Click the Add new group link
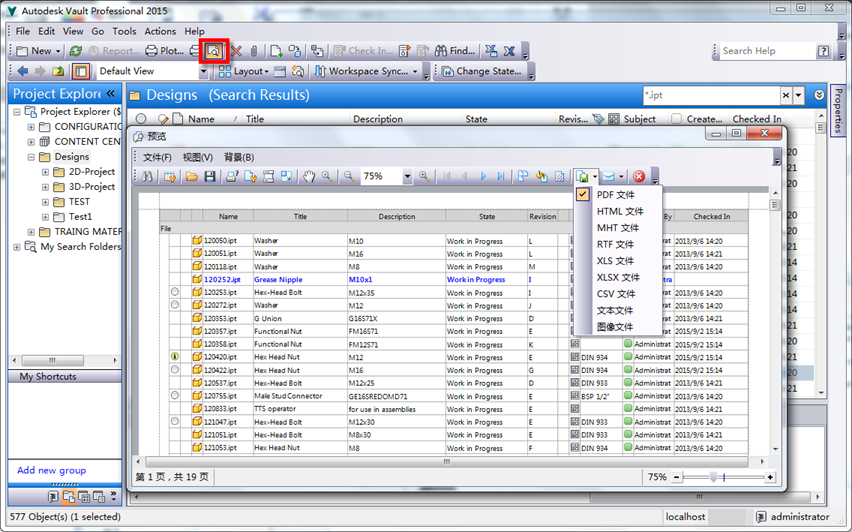The width and height of the screenshot is (852, 532). (x=52, y=470)
